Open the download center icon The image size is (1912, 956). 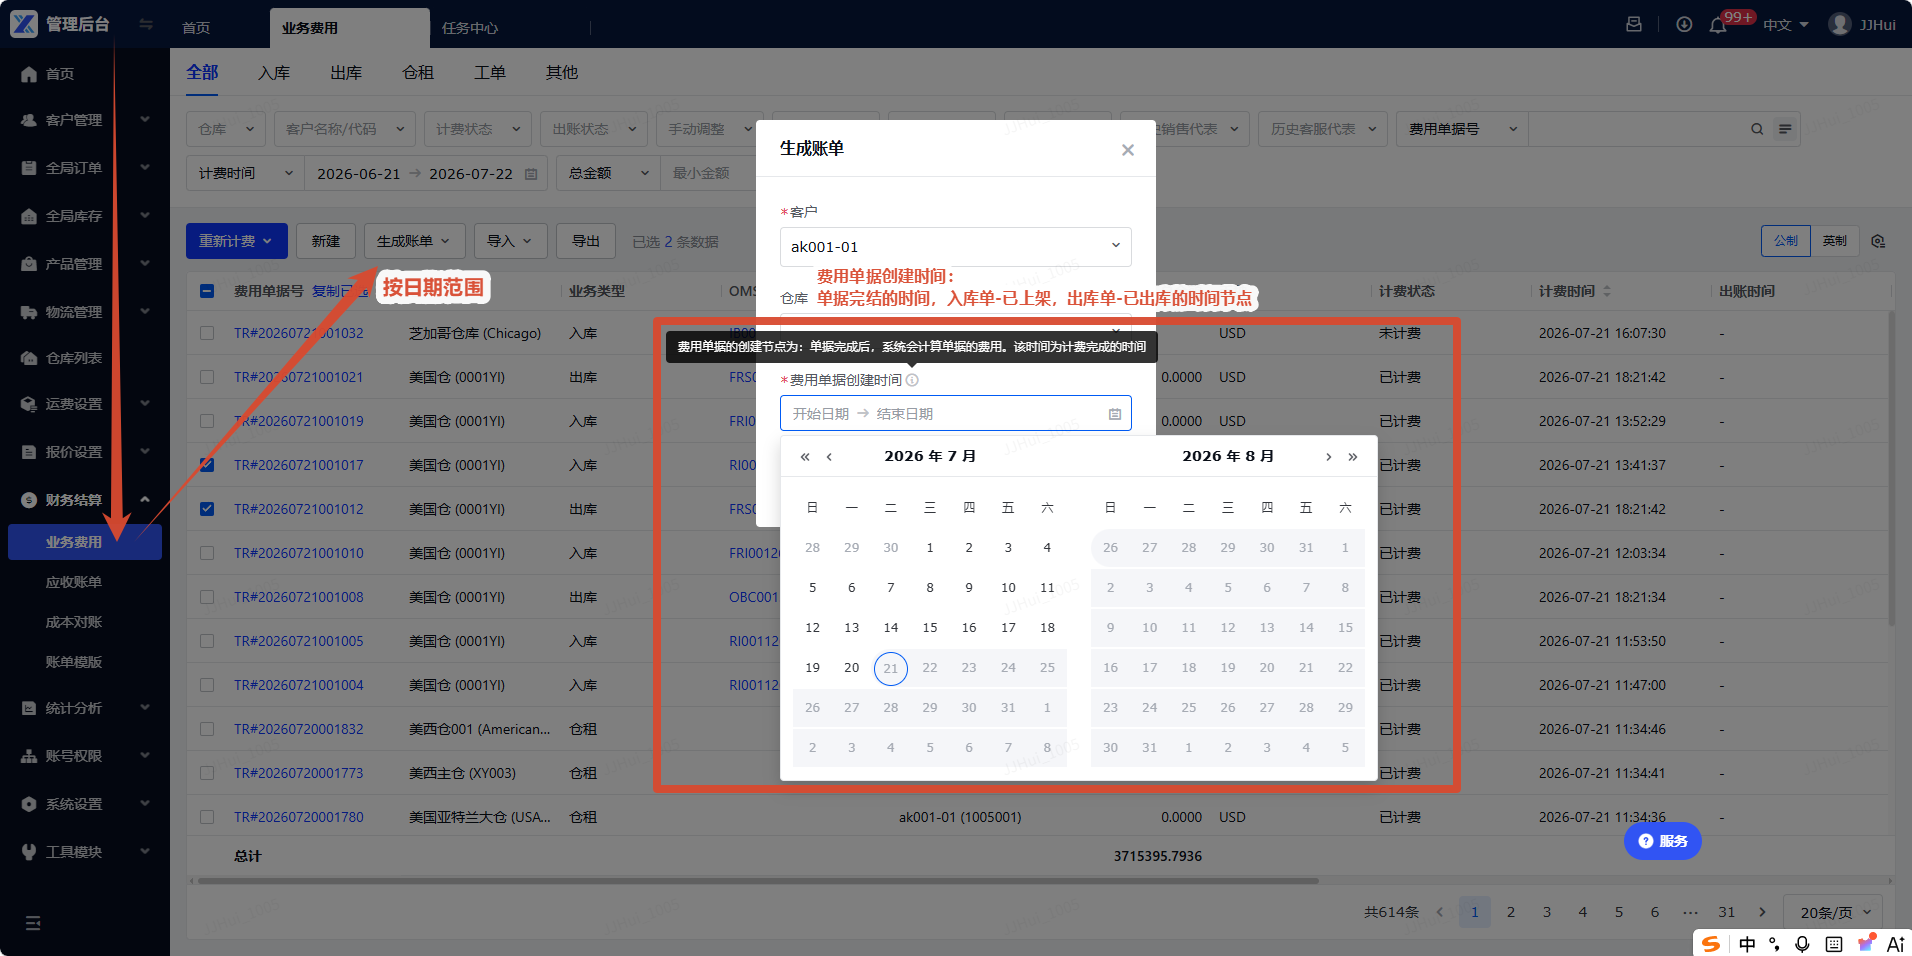pos(1684,24)
